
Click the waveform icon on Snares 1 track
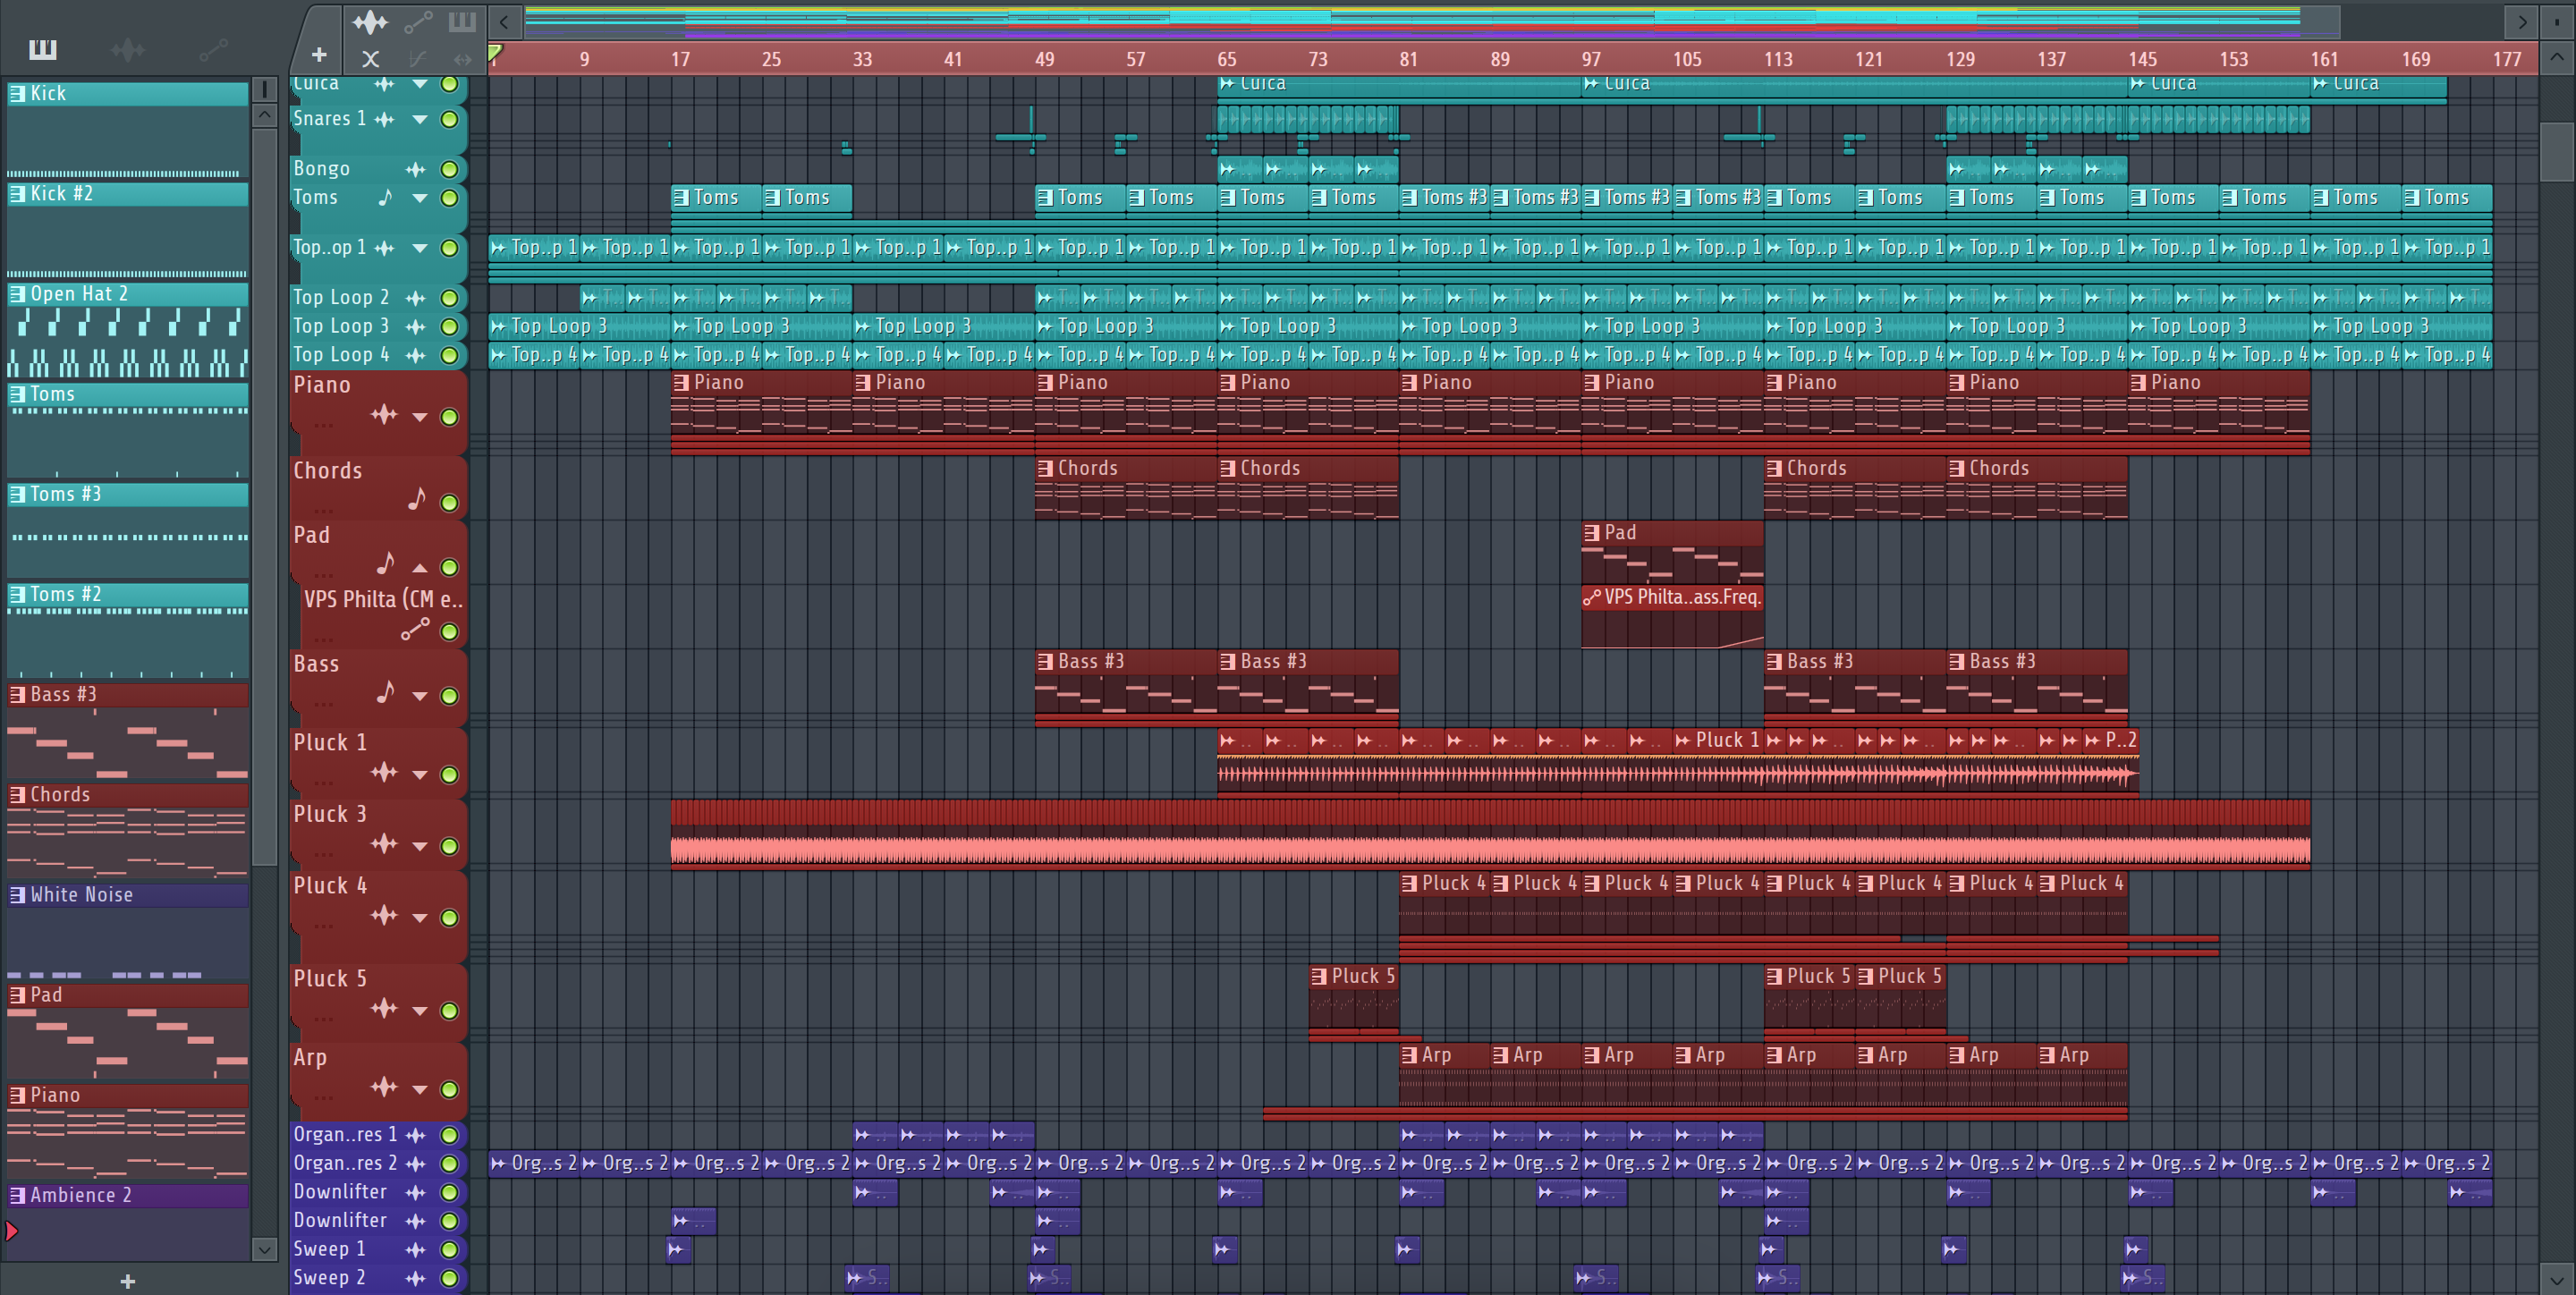[x=384, y=119]
